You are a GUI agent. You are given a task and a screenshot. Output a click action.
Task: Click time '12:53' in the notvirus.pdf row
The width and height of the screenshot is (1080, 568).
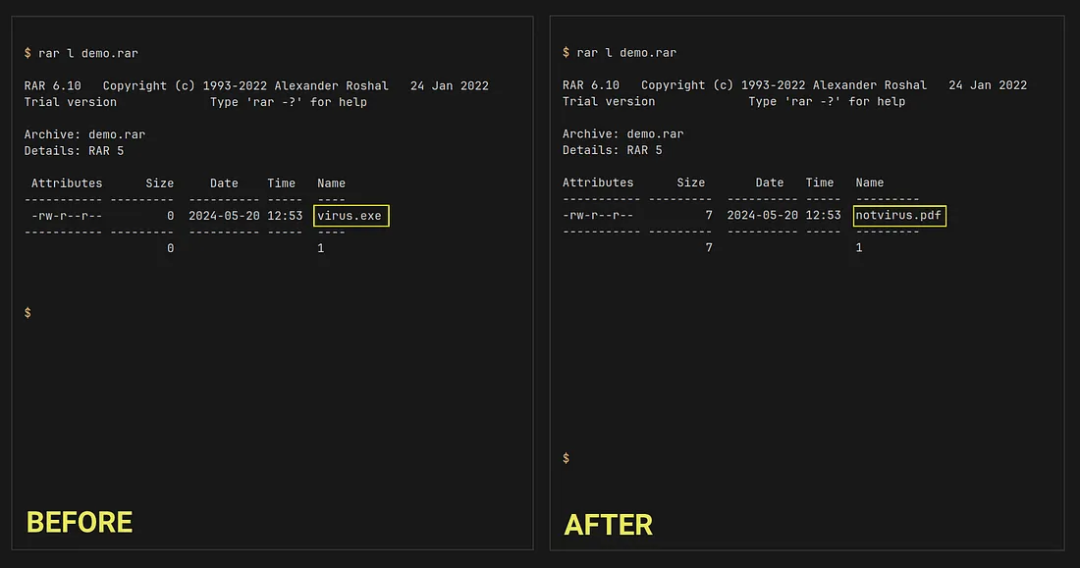pyautogui.click(x=823, y=215)
